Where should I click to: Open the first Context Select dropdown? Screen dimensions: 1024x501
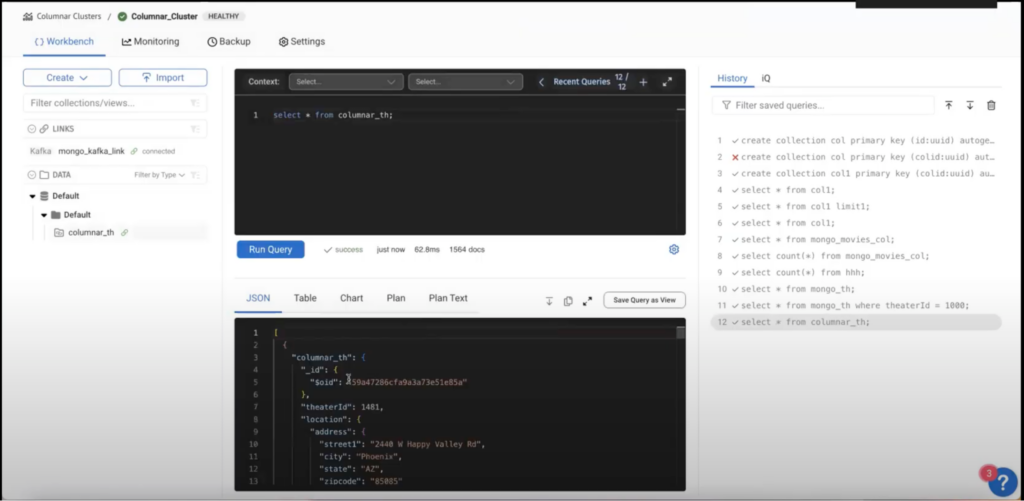click(345, 82)
